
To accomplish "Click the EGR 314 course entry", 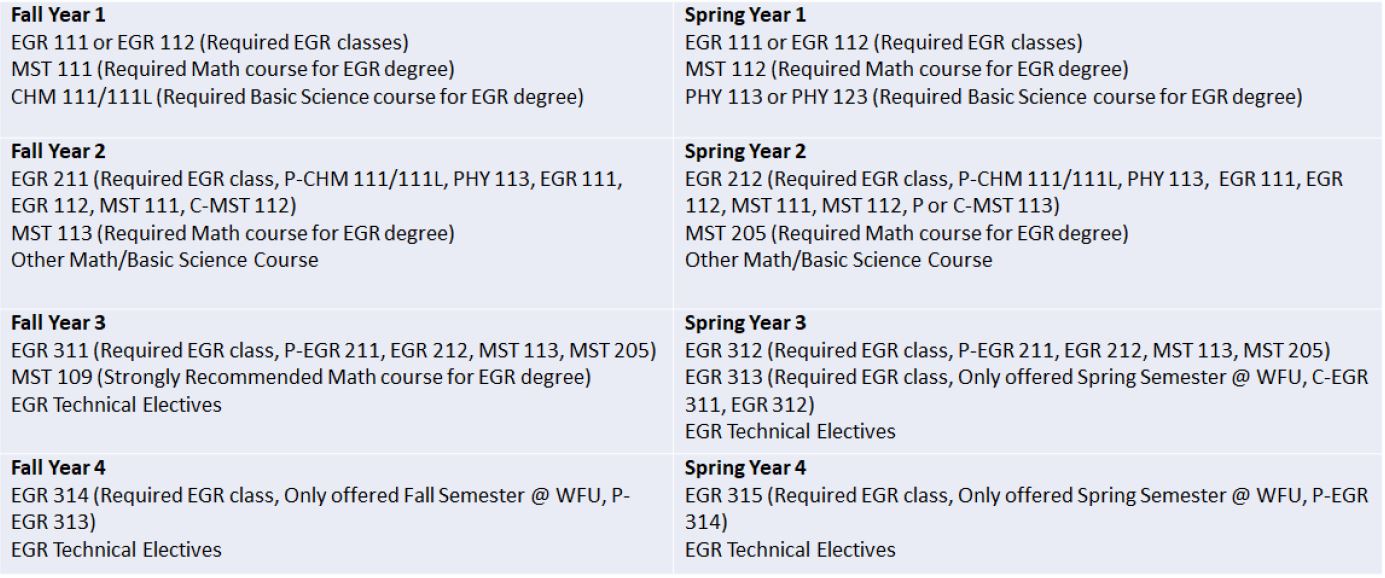I will coord(321,509).
